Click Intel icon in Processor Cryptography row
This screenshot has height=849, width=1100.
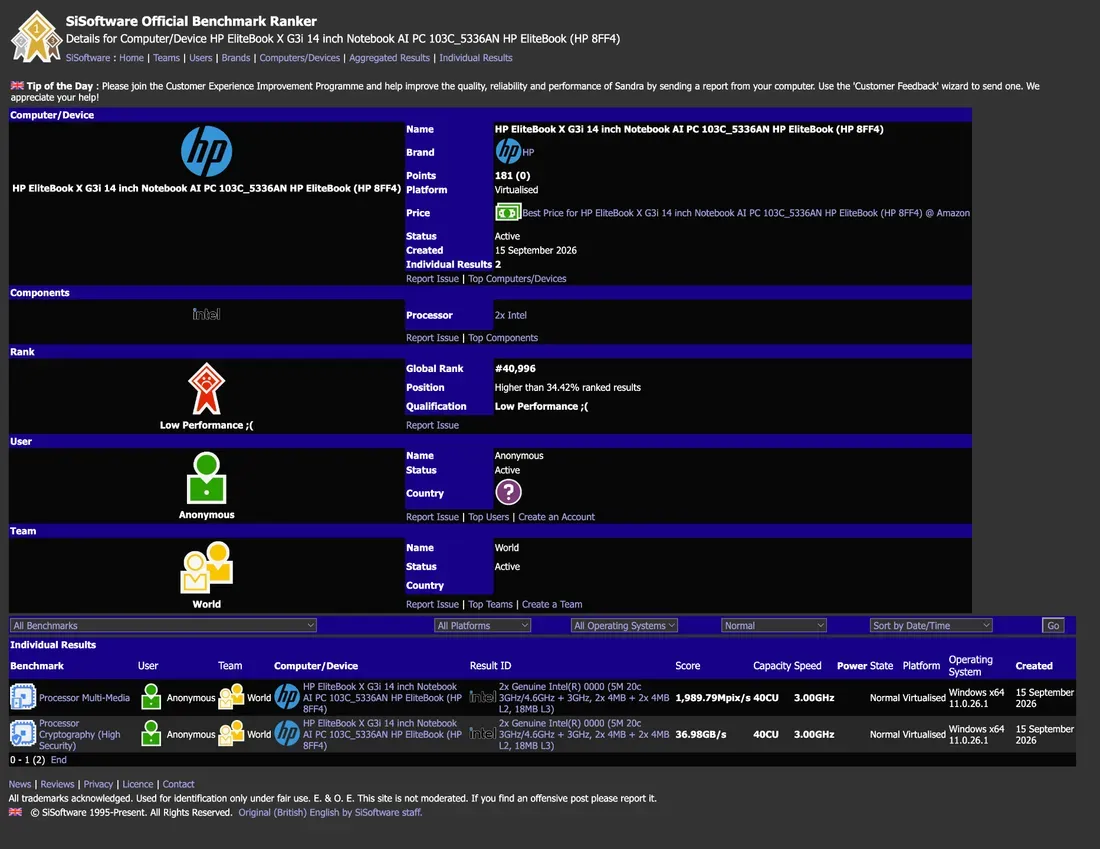pyautogui.click(x=483, y=733)
